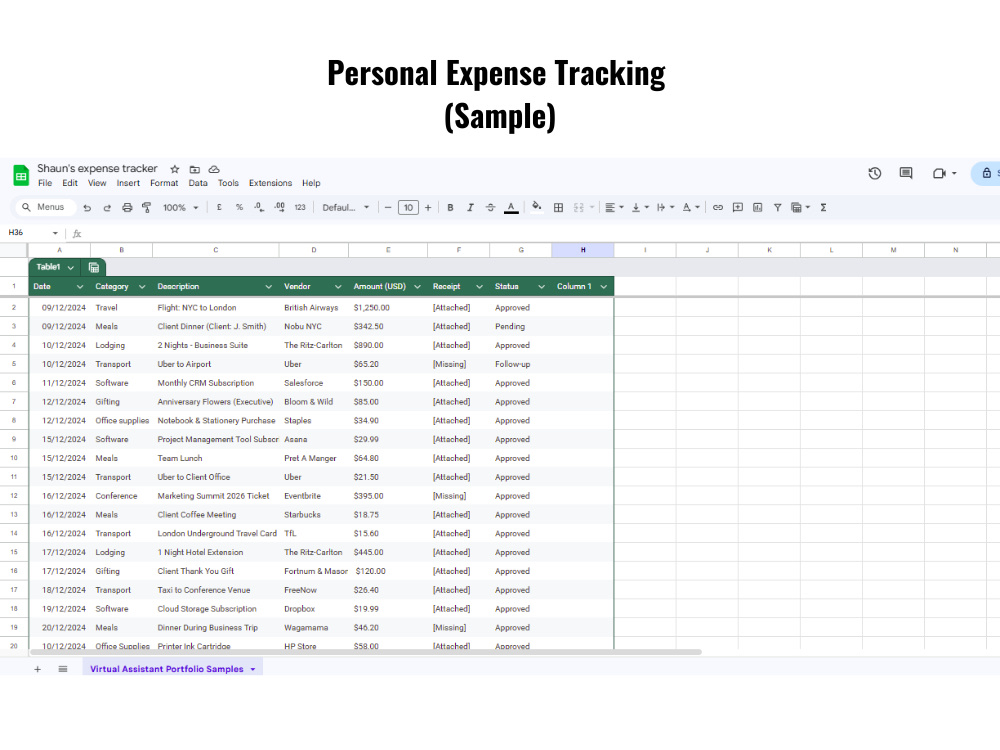Print the spreadsheet
This screenshot has height=750, width=1000.
tap(127, 207)
